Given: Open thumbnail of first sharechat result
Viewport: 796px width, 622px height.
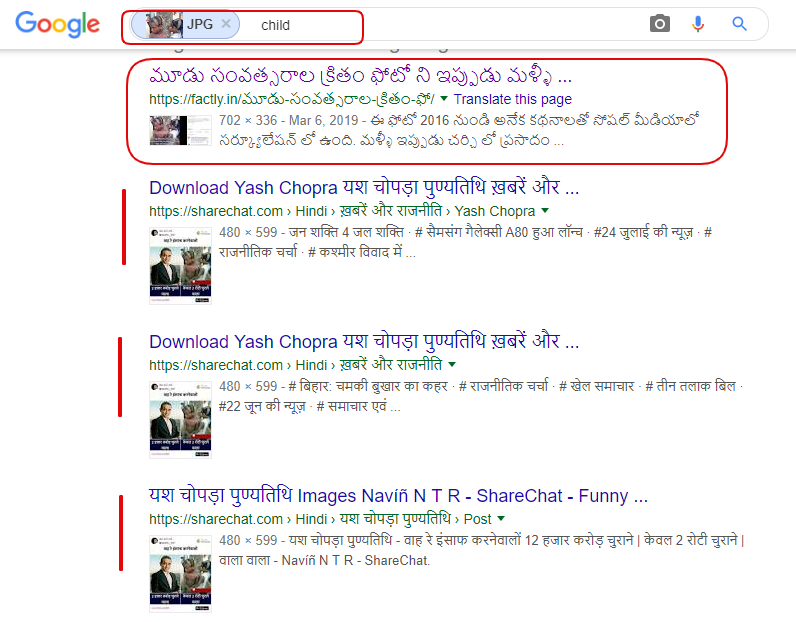Looking at the screenshot, I should click(x=180, y=266).
